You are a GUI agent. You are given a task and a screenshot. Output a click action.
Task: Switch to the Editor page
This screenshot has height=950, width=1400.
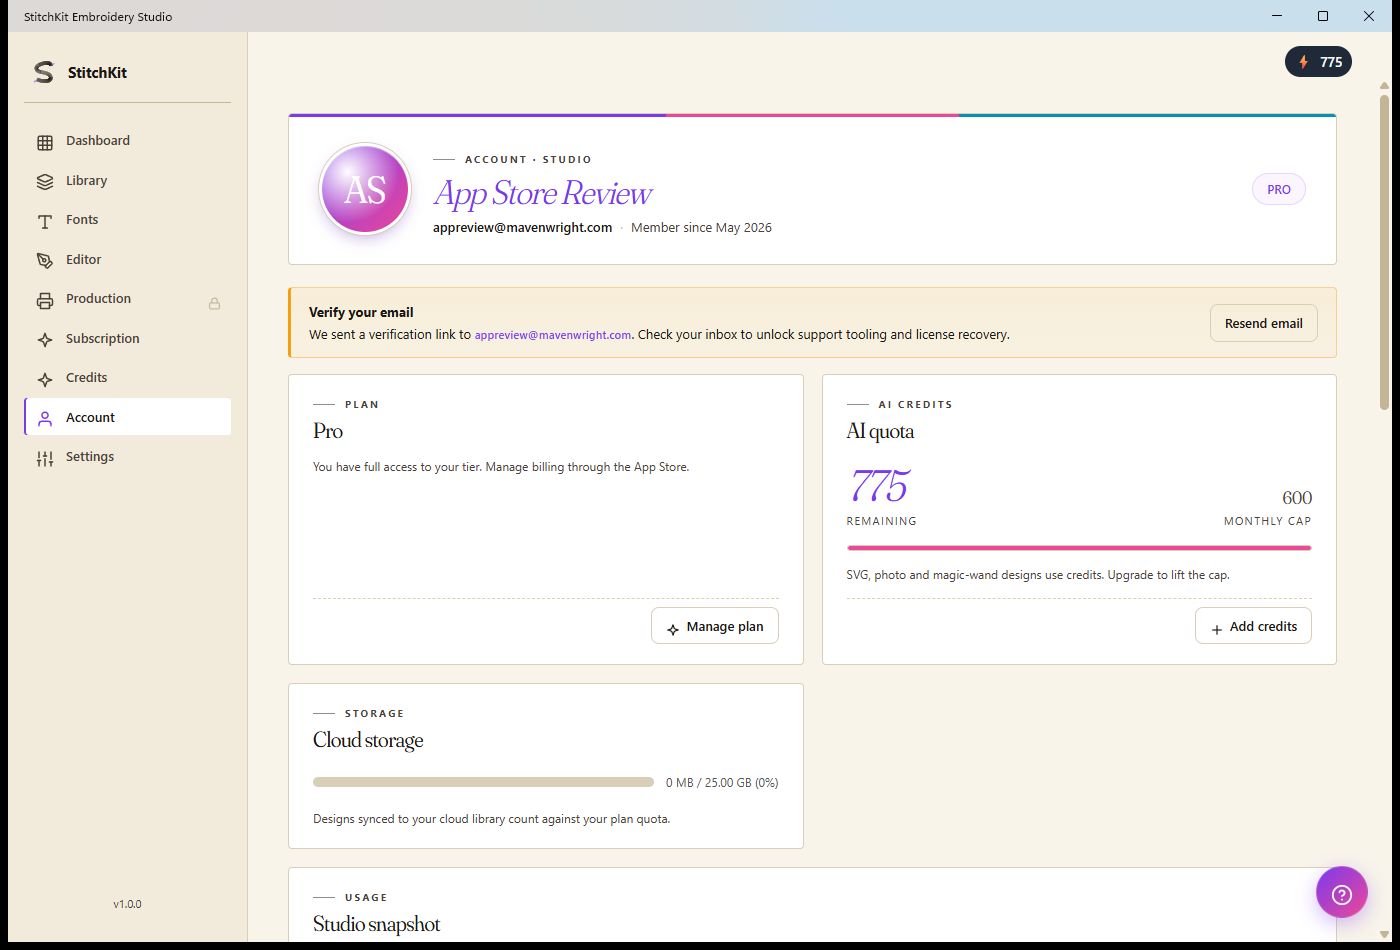point(128,260)
